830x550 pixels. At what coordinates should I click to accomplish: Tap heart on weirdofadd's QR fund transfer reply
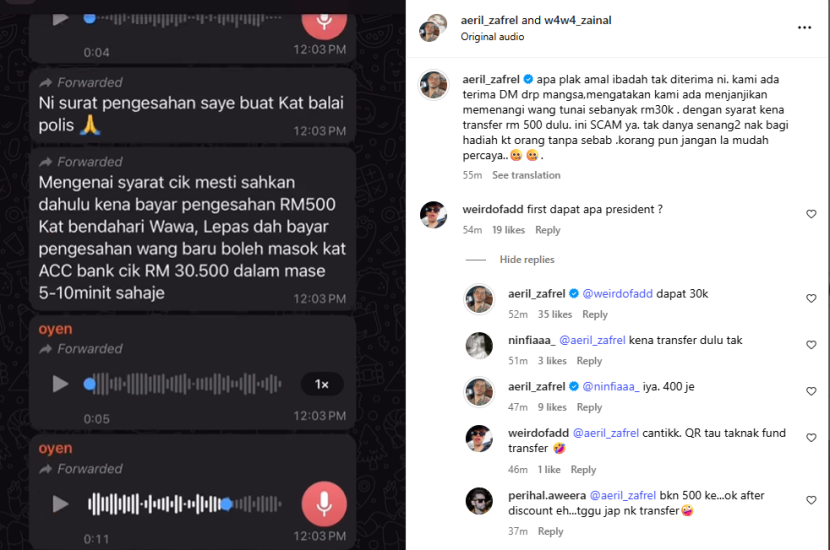811,438
